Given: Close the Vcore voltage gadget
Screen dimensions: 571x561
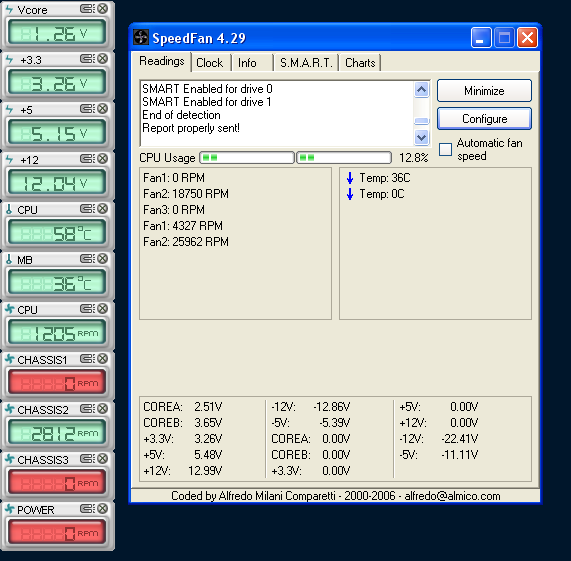Looking at the screenshot, I should (x=103, y=8).
